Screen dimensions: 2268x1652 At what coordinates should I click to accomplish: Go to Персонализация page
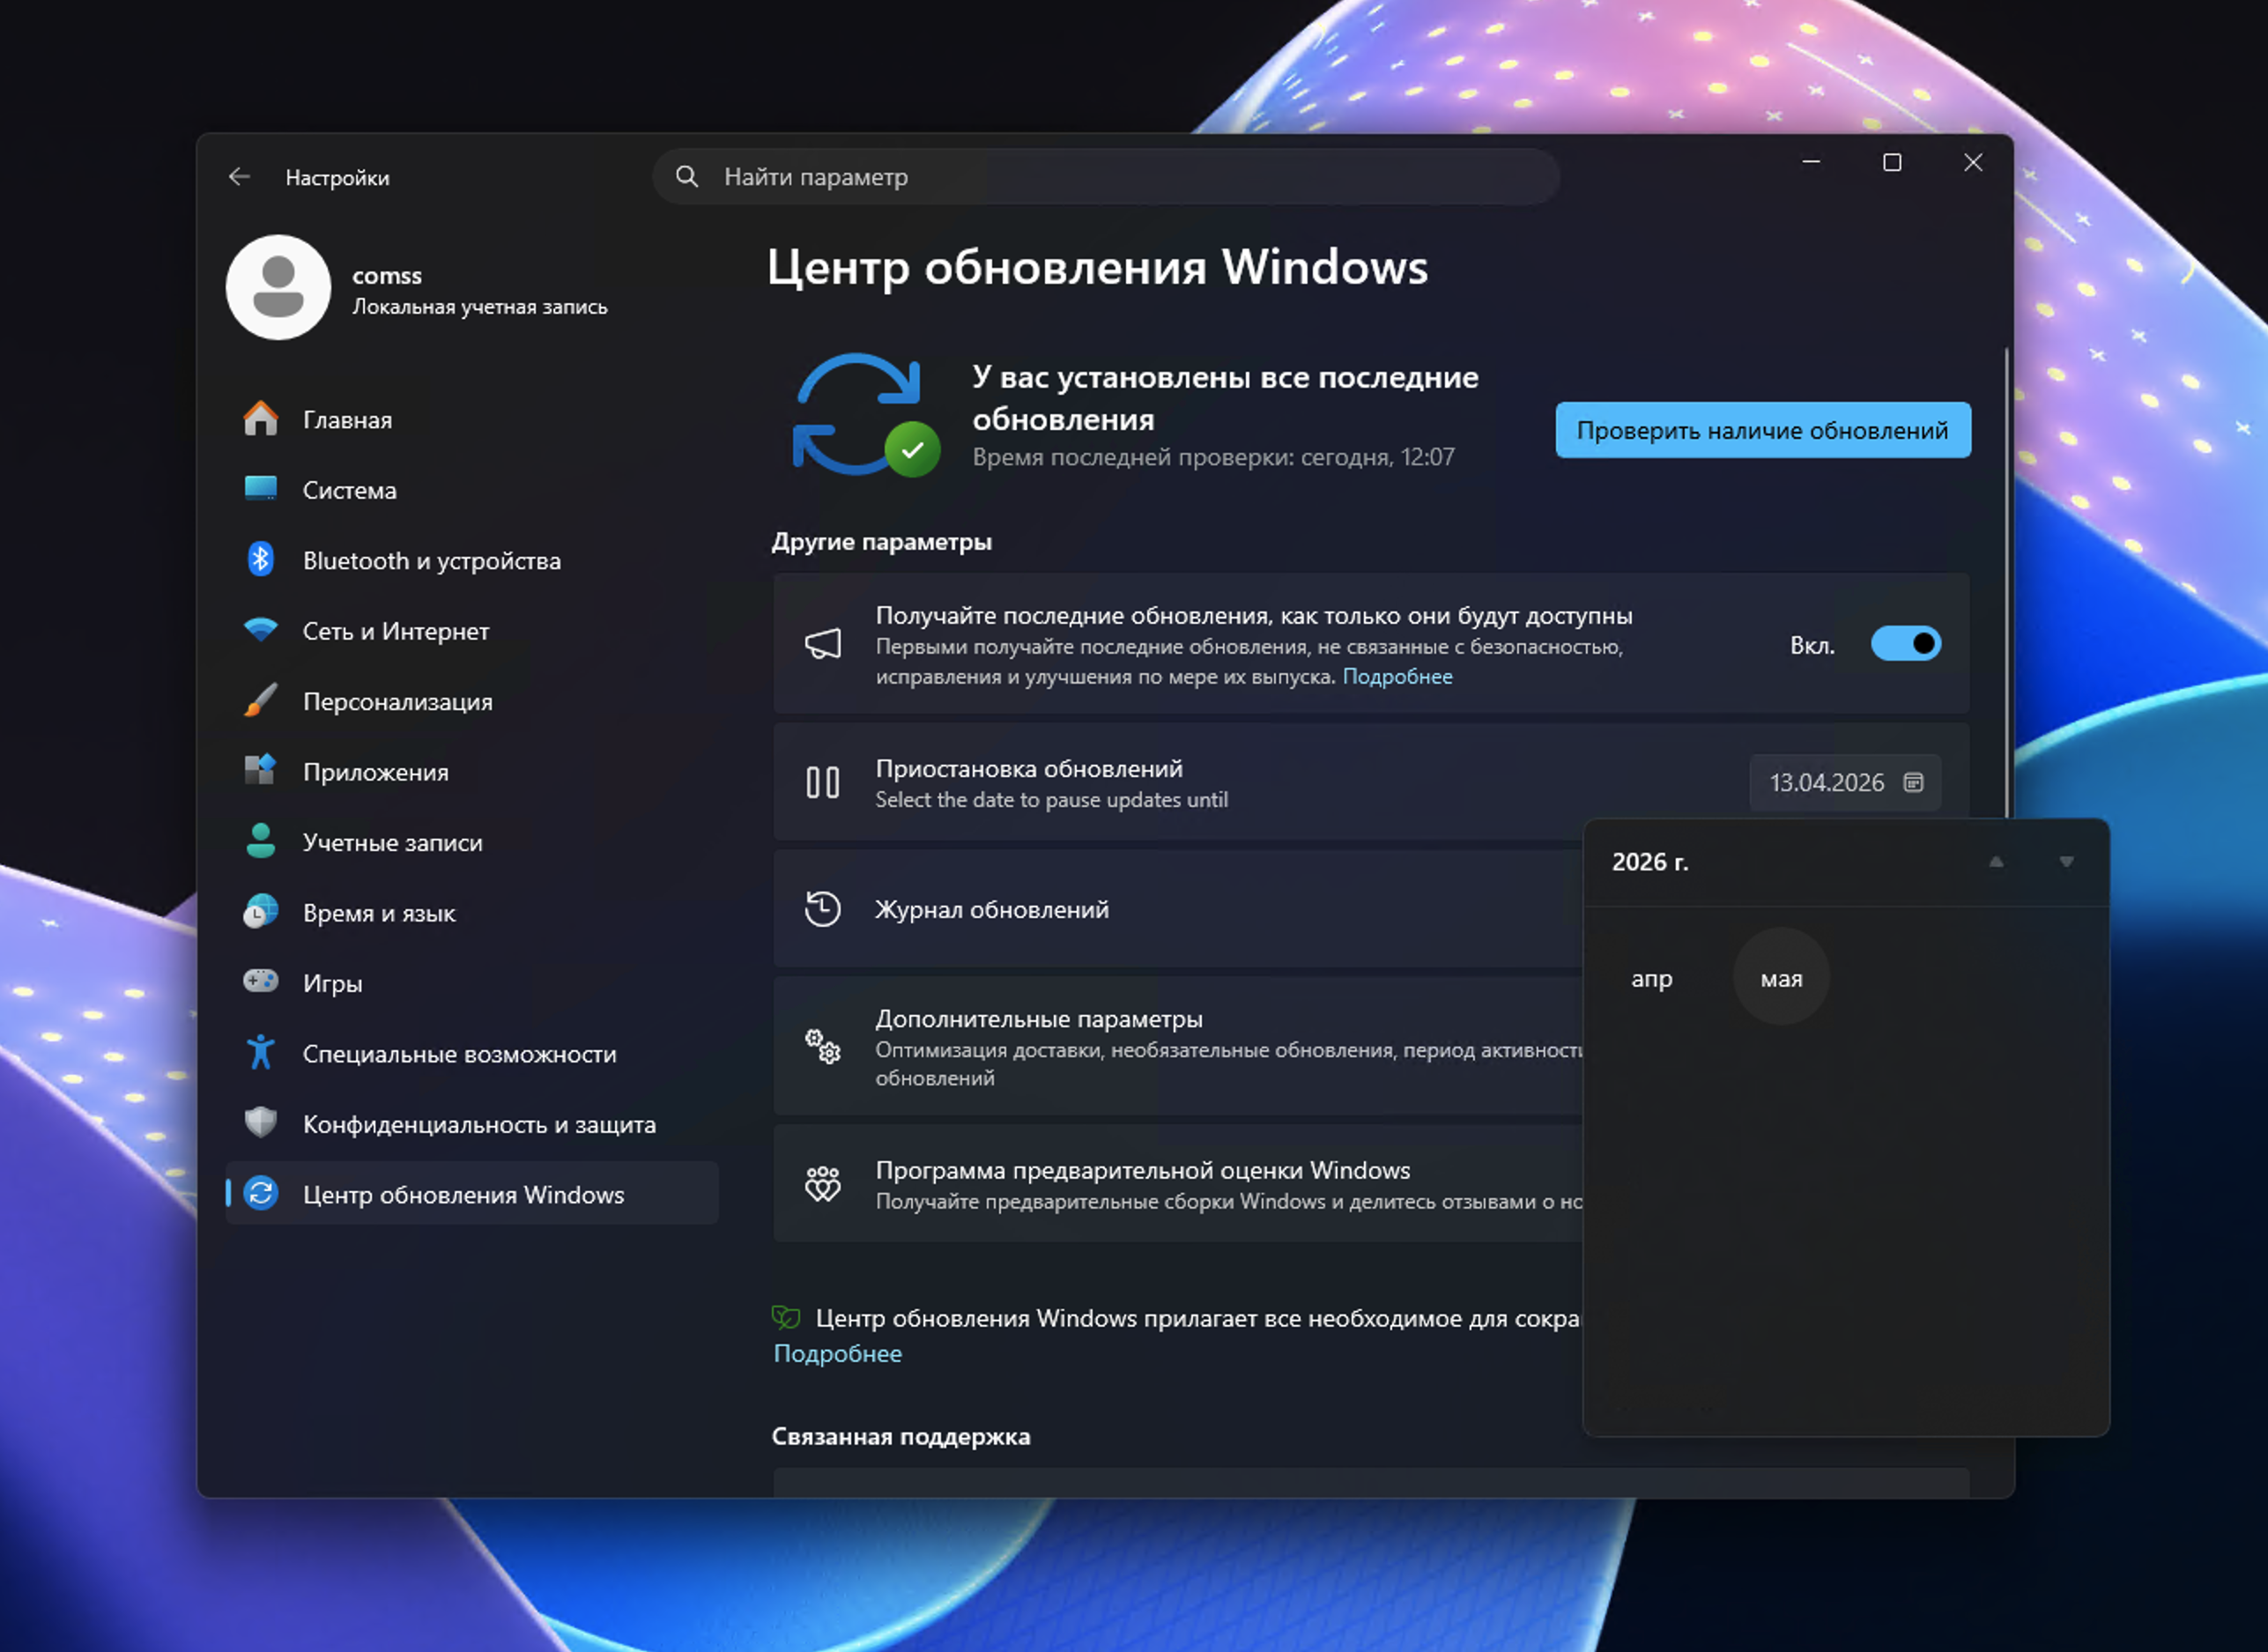coord(397,702)
